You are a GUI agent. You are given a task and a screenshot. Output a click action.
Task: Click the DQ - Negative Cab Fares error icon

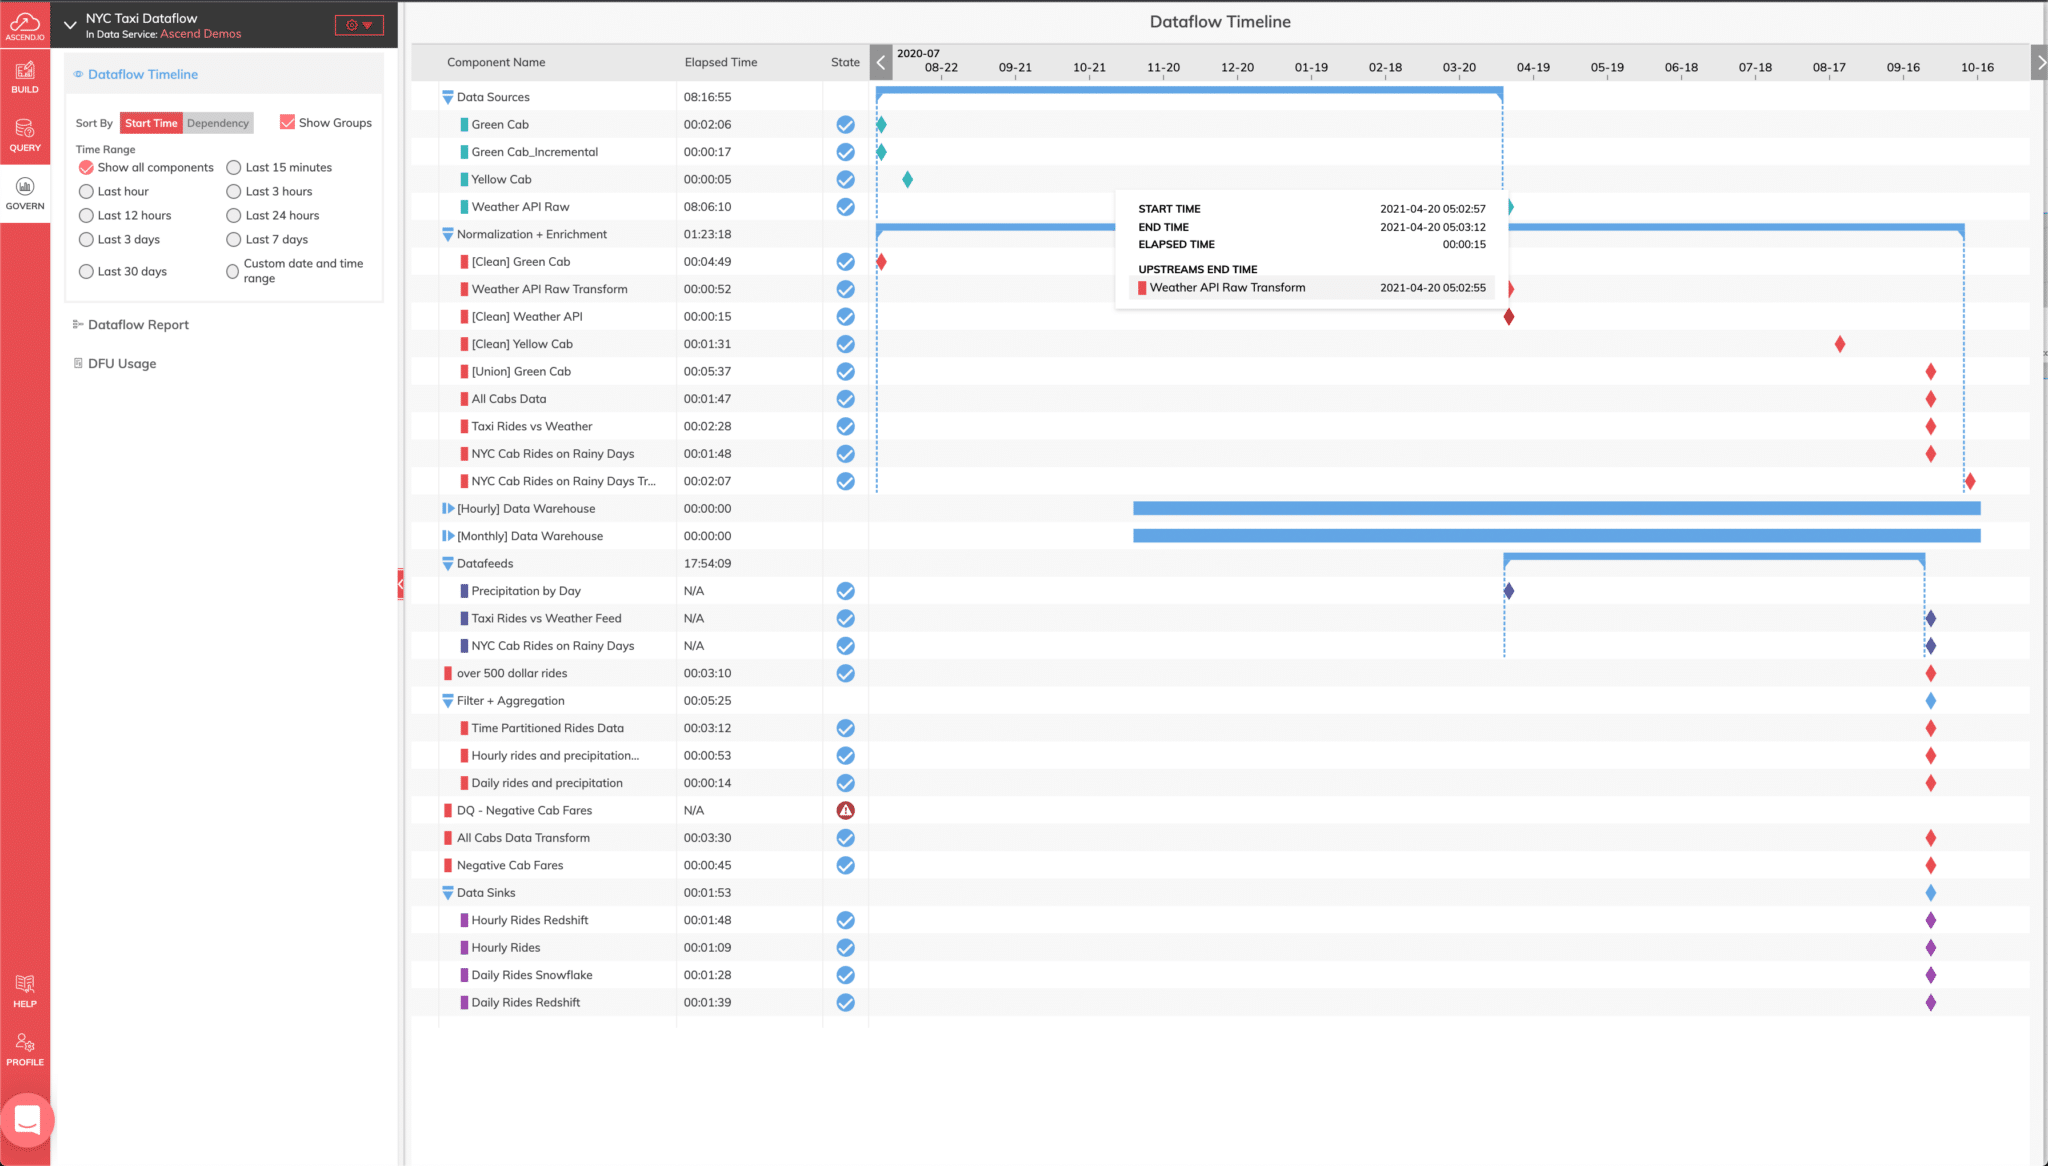(x=845, y=811)
